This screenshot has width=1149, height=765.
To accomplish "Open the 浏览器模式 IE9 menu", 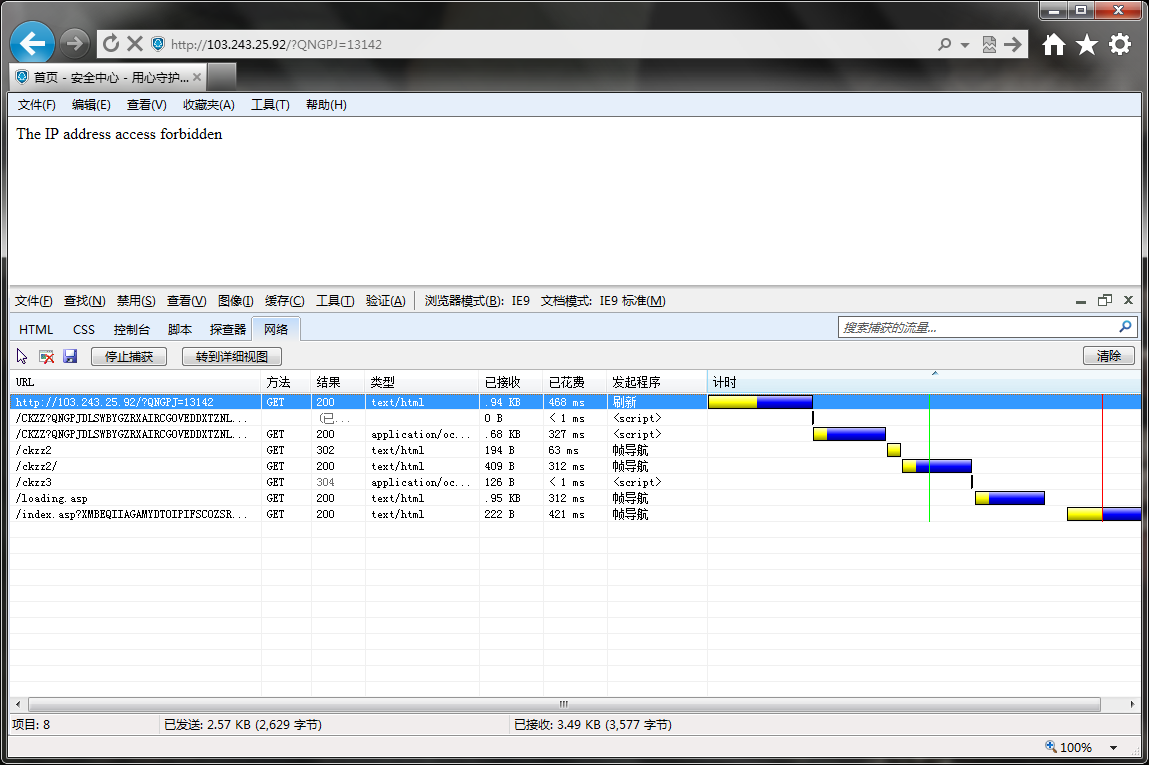I will tap(477, 301).
